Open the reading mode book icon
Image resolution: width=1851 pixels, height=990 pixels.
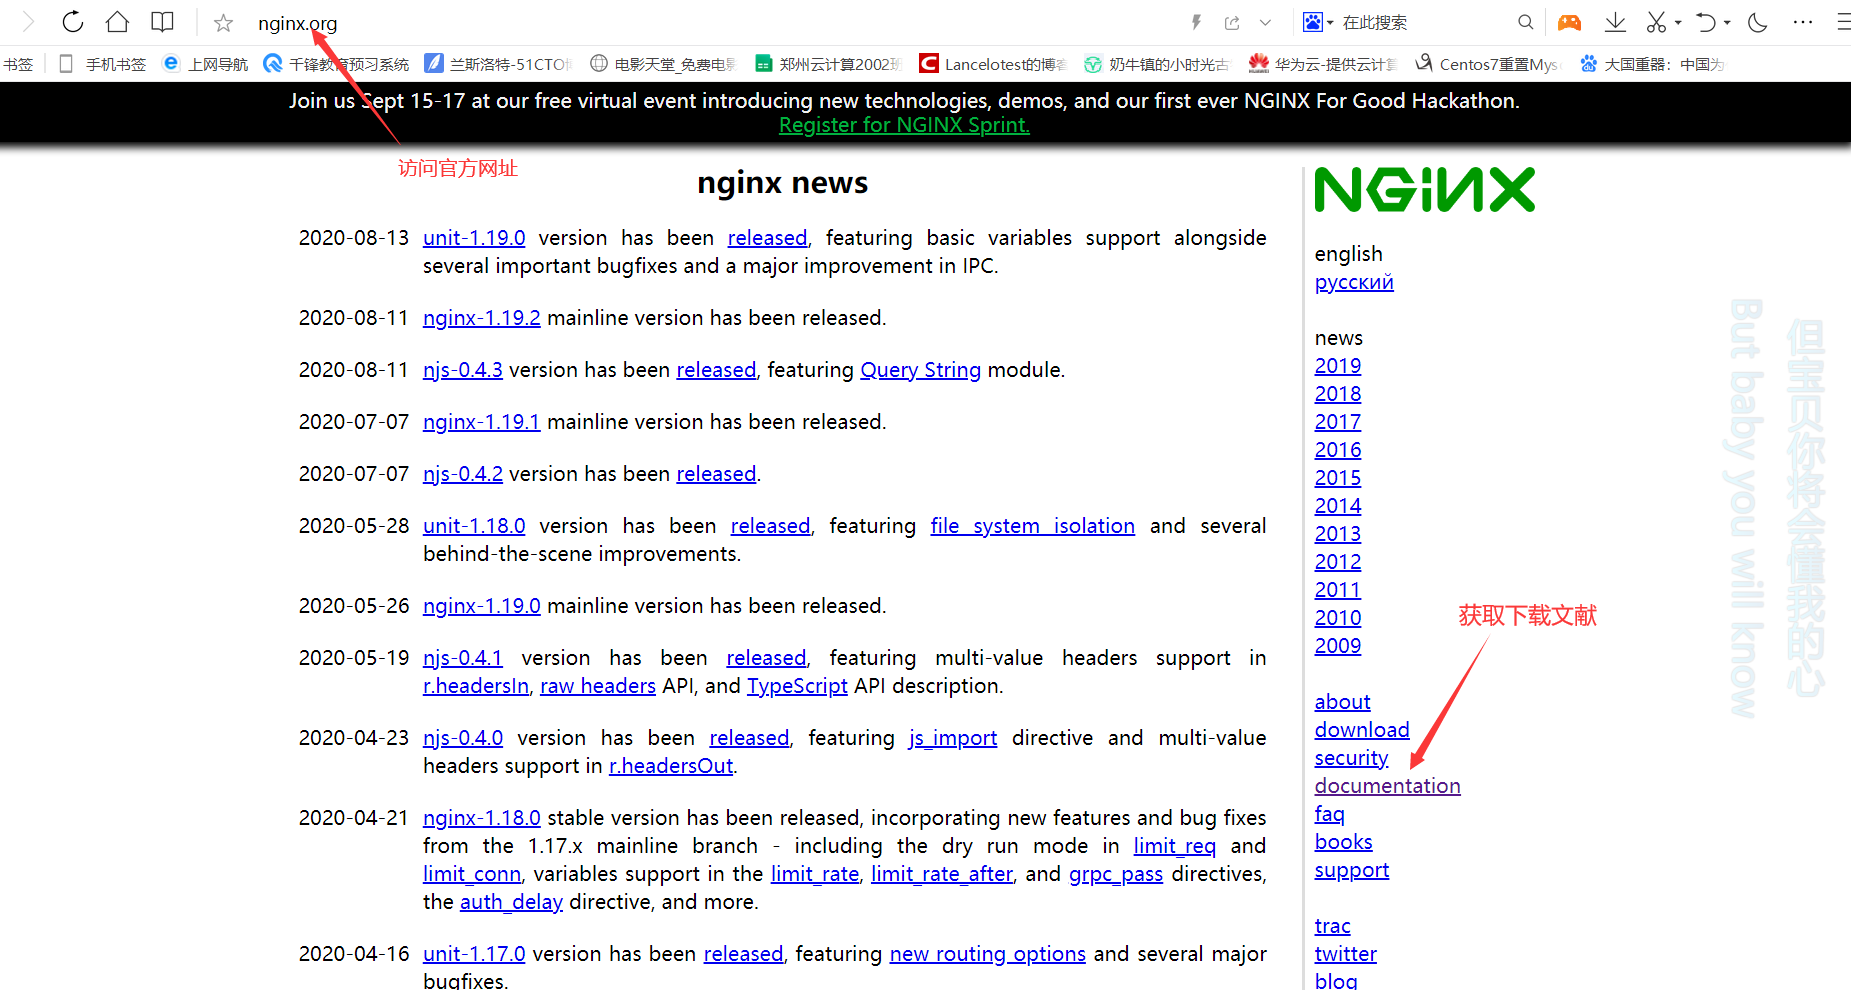pyautogui.click(x=162, y=22)
